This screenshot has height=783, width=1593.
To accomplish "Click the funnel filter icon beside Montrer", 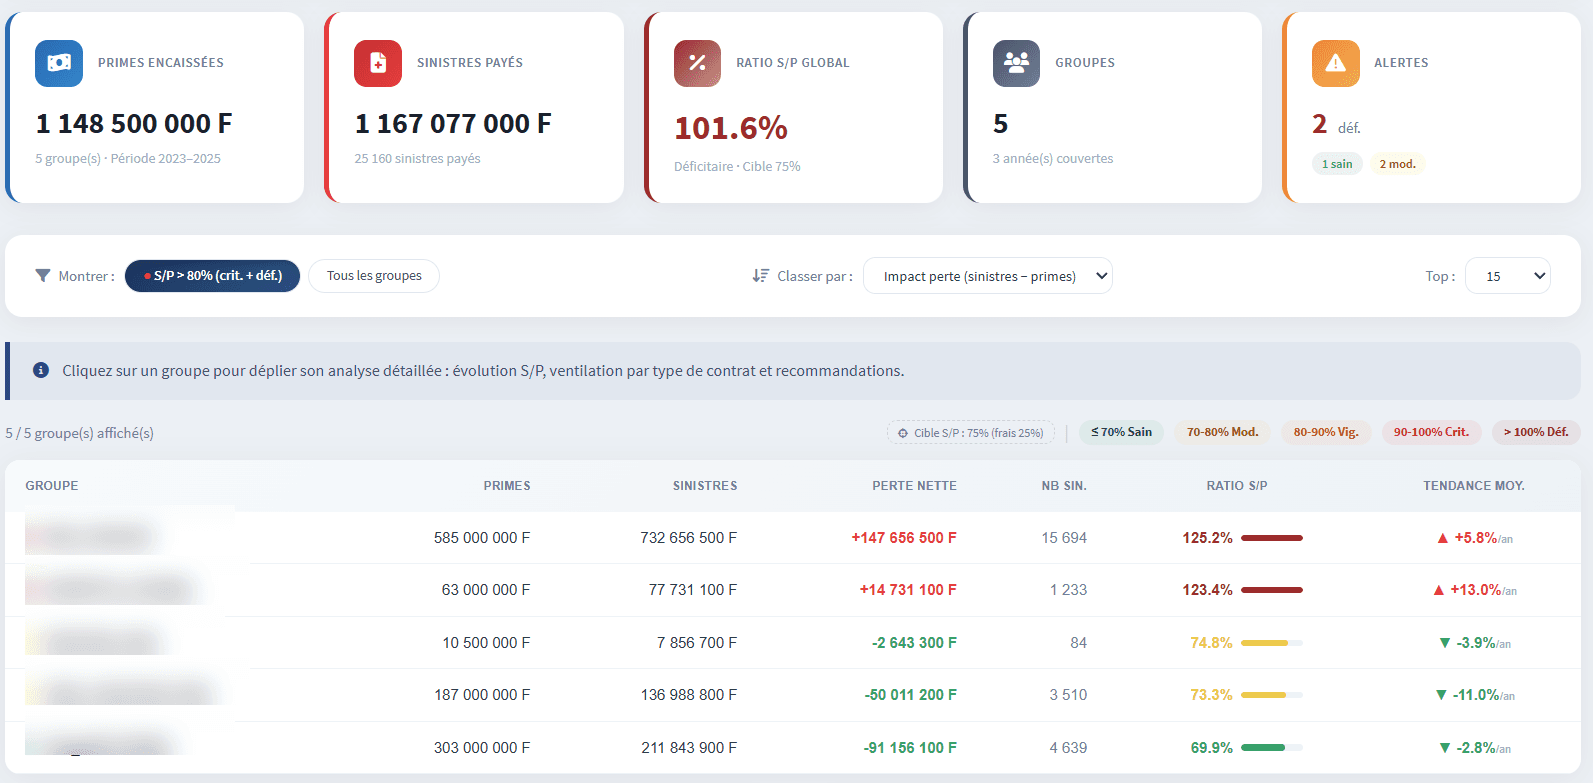I will [x=42, y=276].
